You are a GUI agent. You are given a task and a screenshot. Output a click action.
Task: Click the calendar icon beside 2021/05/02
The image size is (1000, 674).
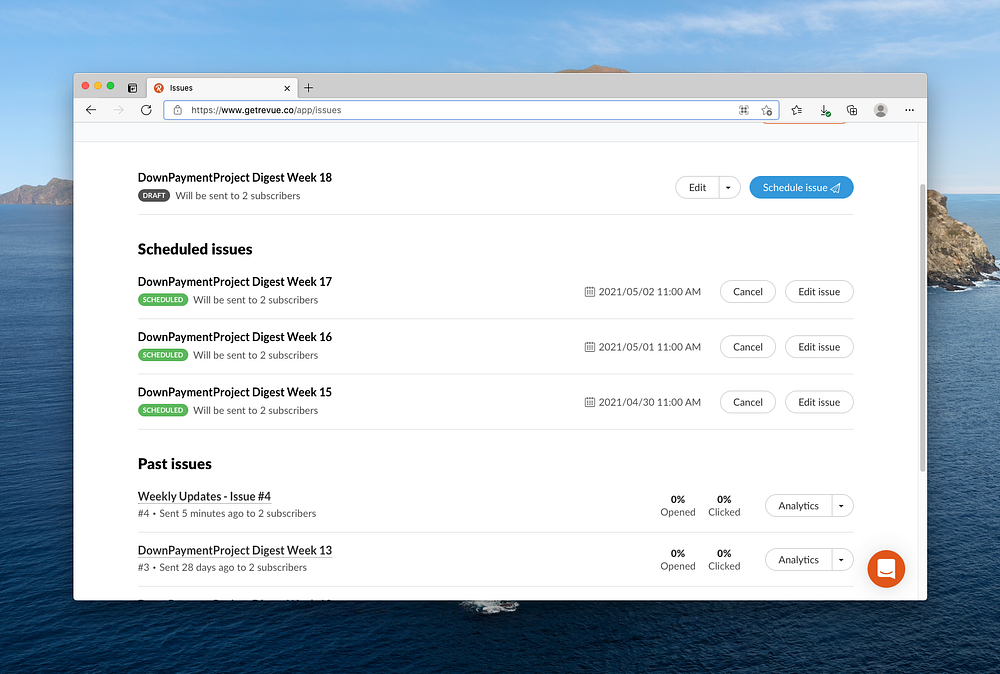[590, 291]
